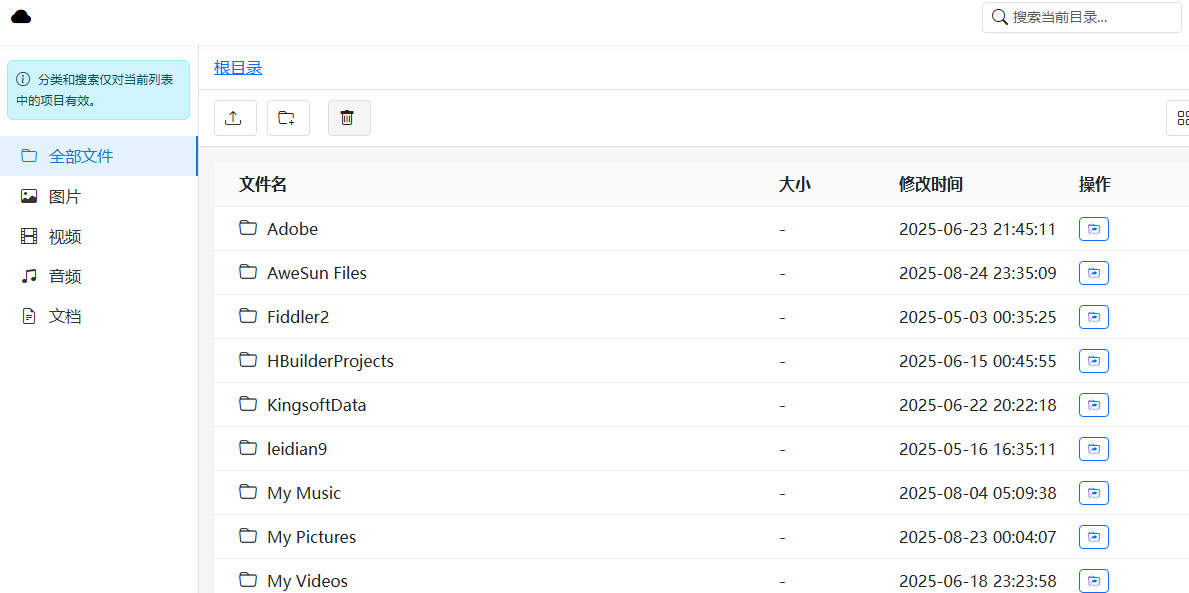This screenshot has width=1189, height=593.
Task: Open the 文档 category
Action: 65,317
